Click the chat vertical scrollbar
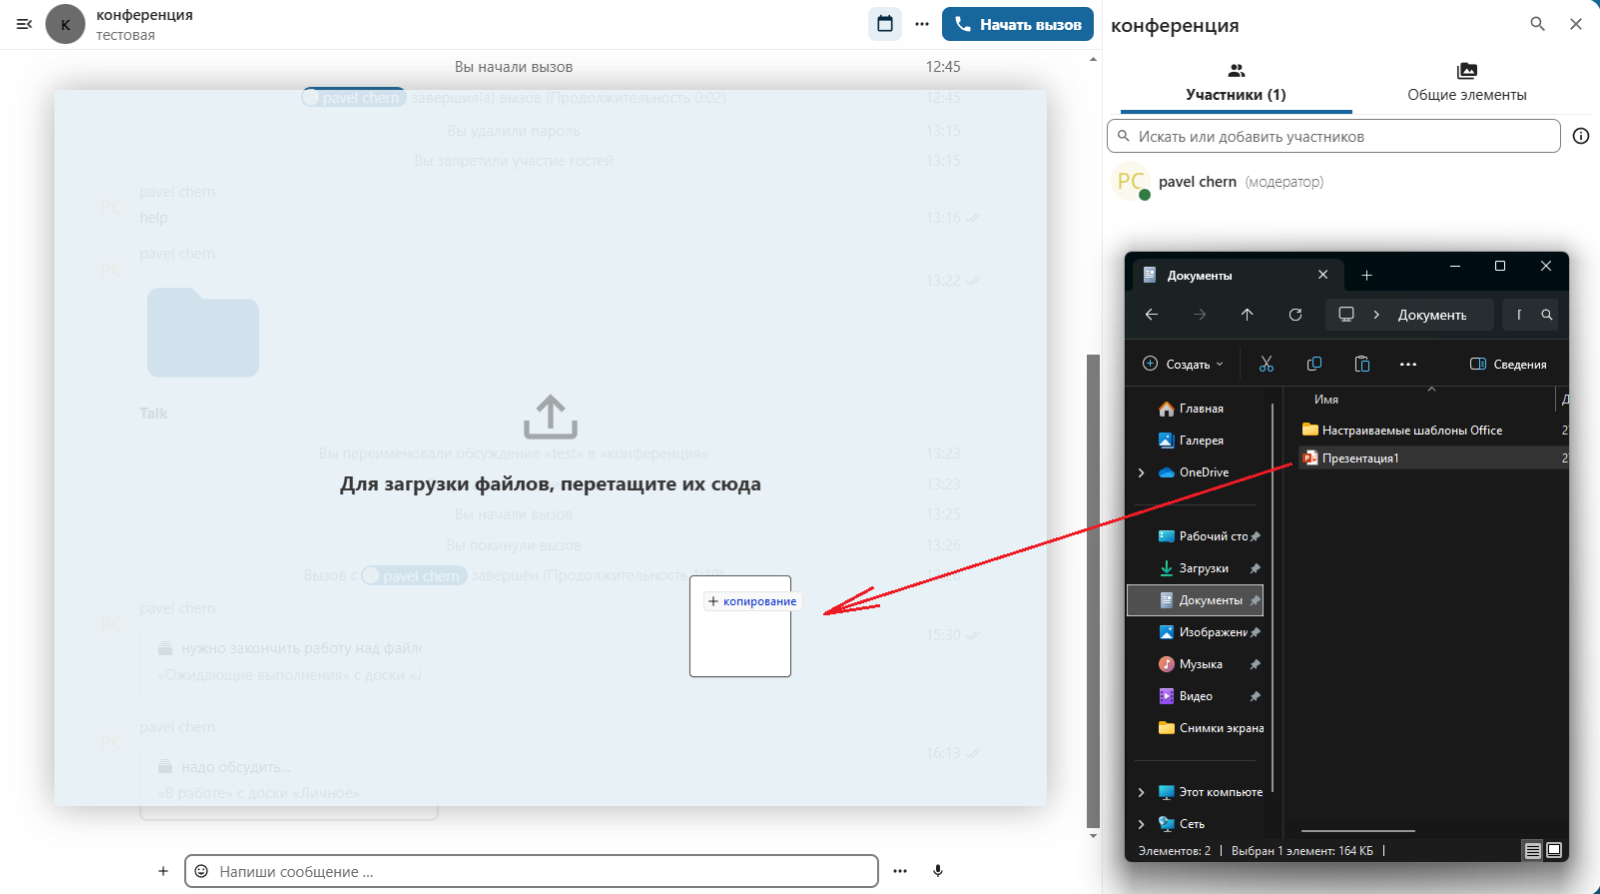This screenshot has width=1600, height=894. pyautogui.click(x=1093, y=590)
